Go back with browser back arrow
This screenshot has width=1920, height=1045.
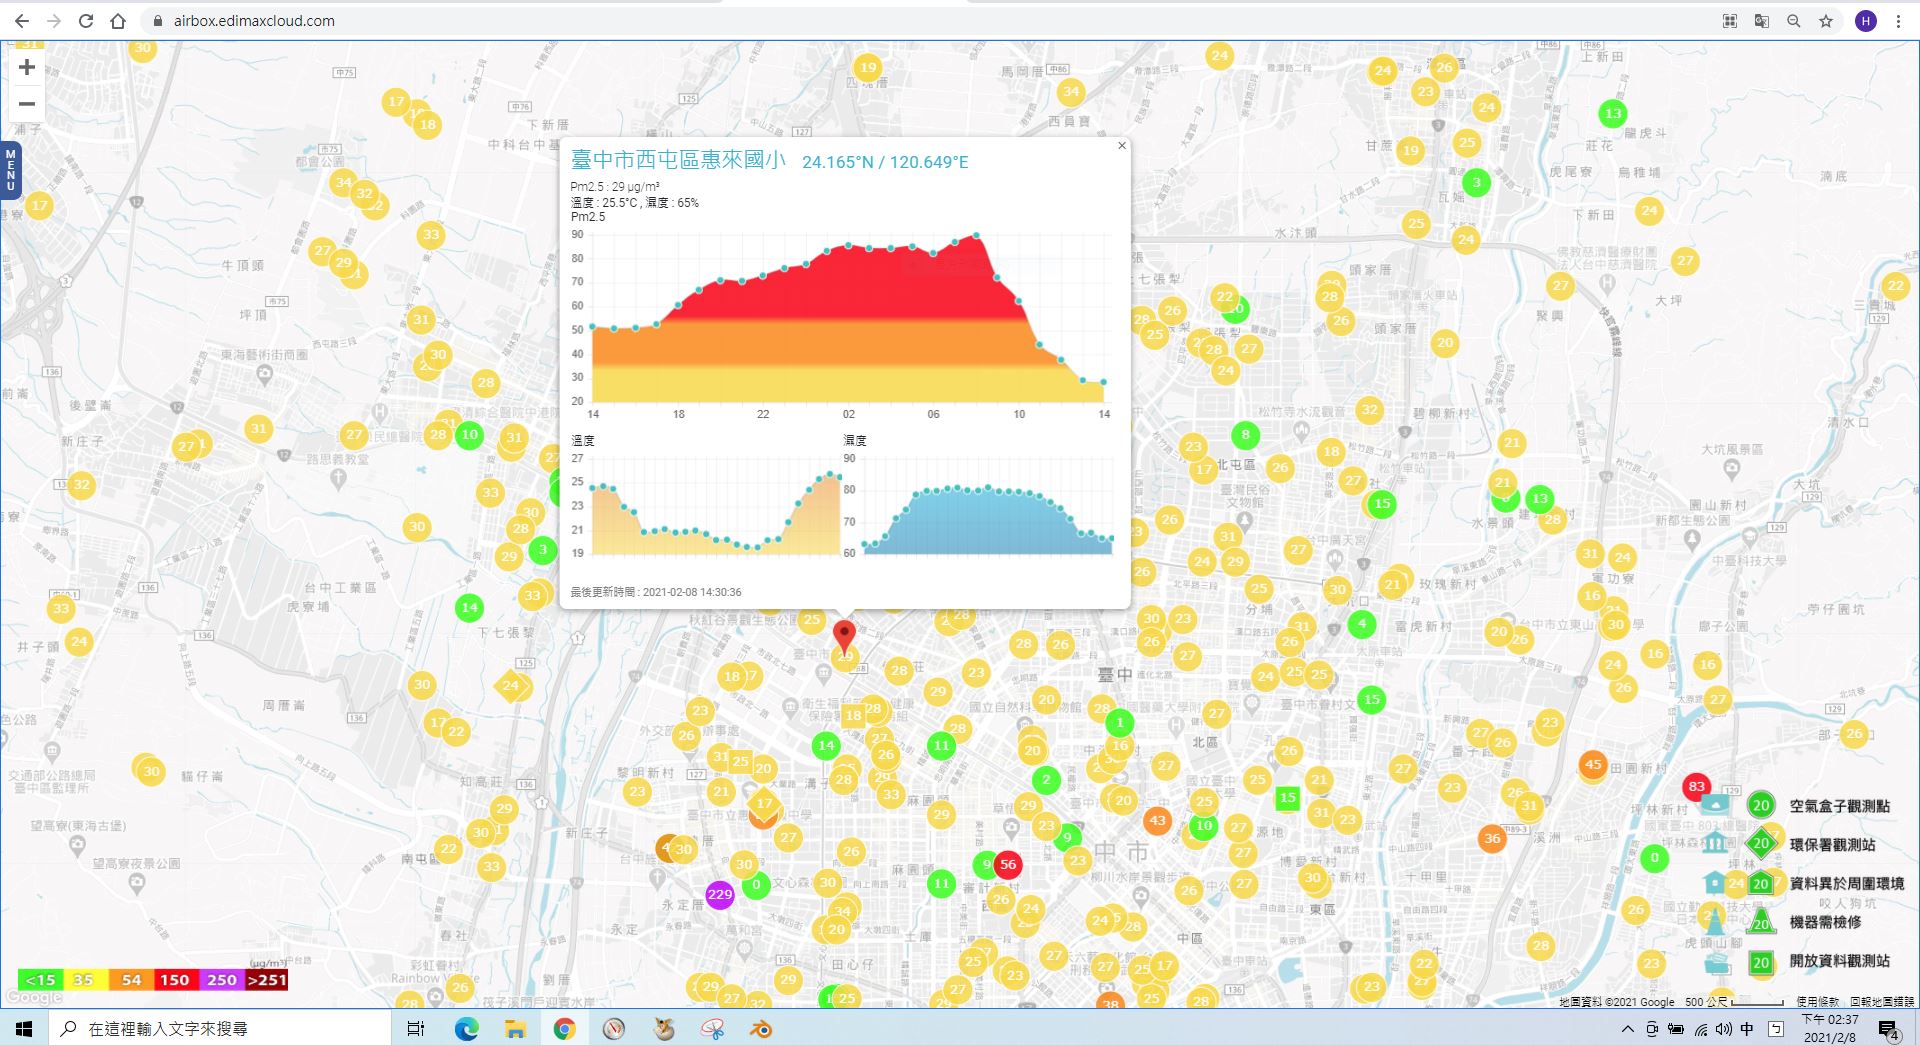coord(22,21)
